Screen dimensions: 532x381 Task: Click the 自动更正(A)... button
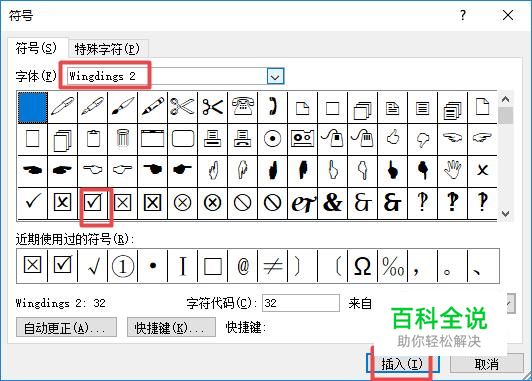pyautogui.click(x=66, y=327)
